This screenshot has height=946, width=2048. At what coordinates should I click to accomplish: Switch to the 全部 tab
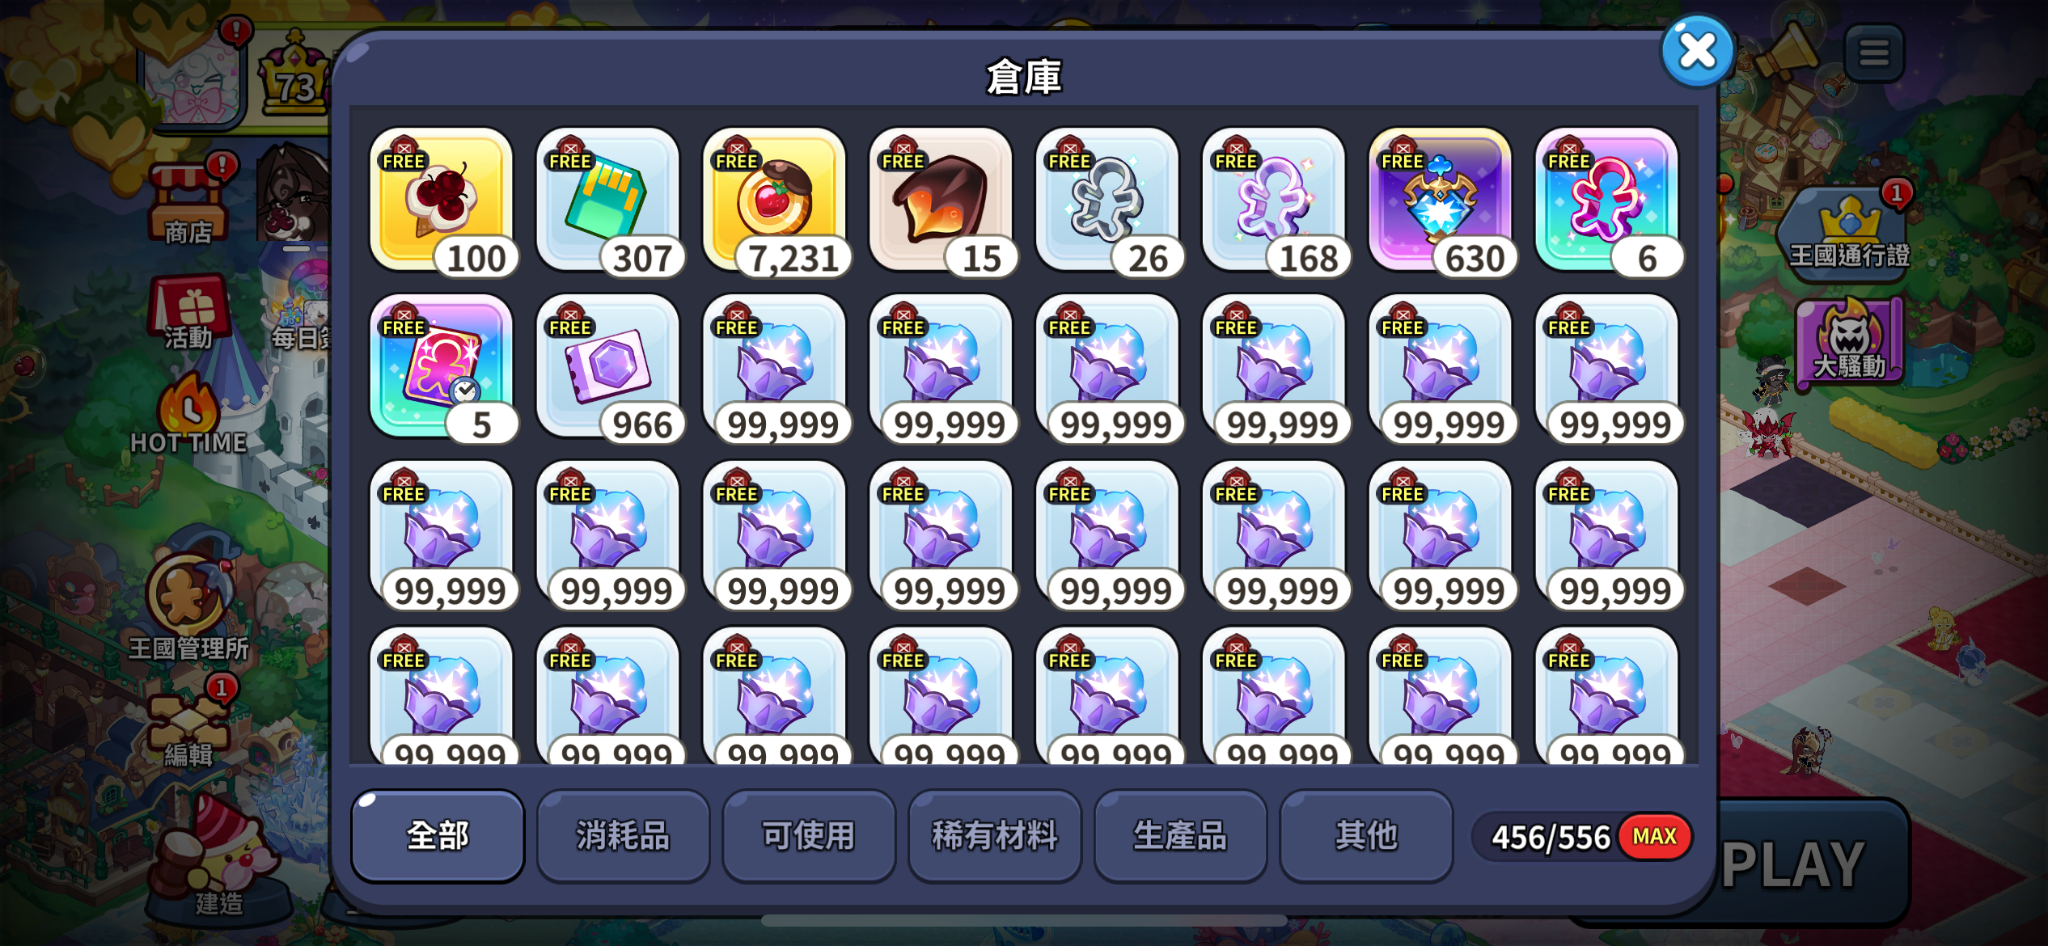(438, 836)
